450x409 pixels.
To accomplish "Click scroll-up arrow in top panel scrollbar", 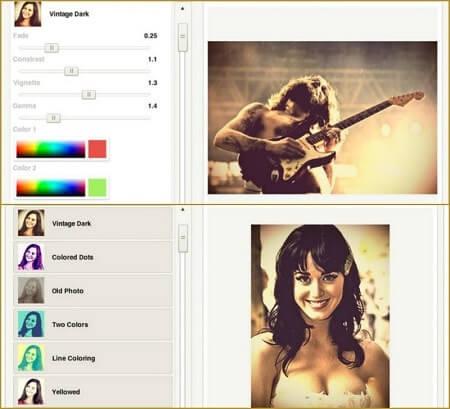I will click(182, 9).
